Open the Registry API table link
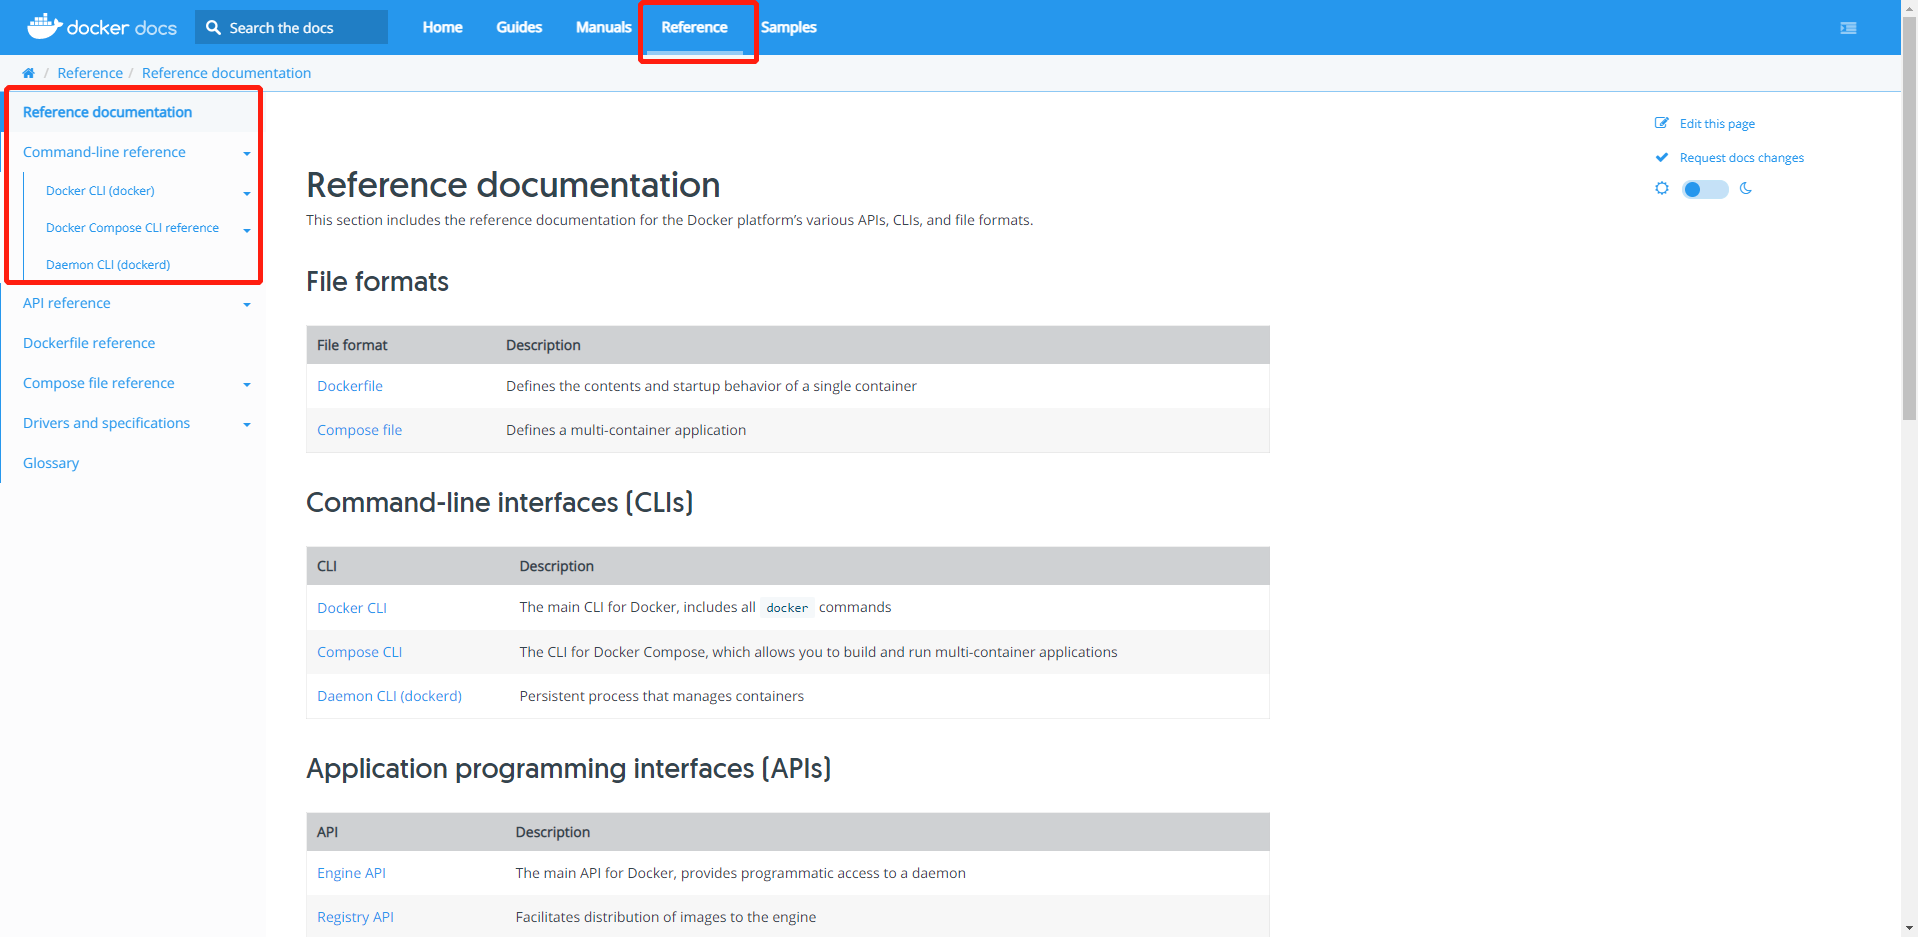This screenshot has height=937, width=1918. [355, 917]
